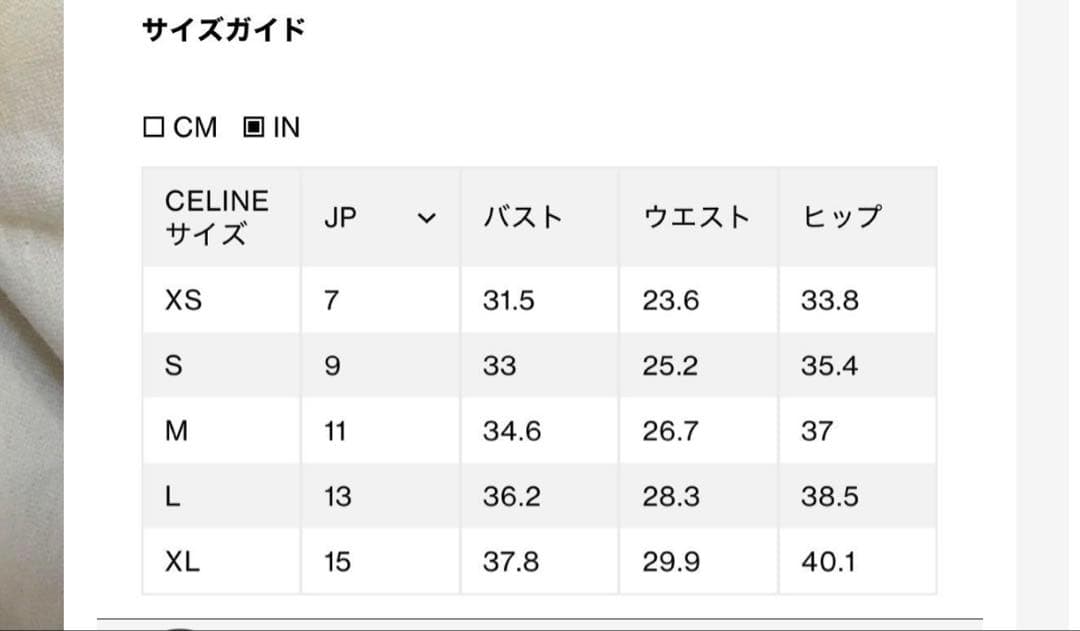Select the XL size row label
The image size is (1080, 631).
pos(183,562)
